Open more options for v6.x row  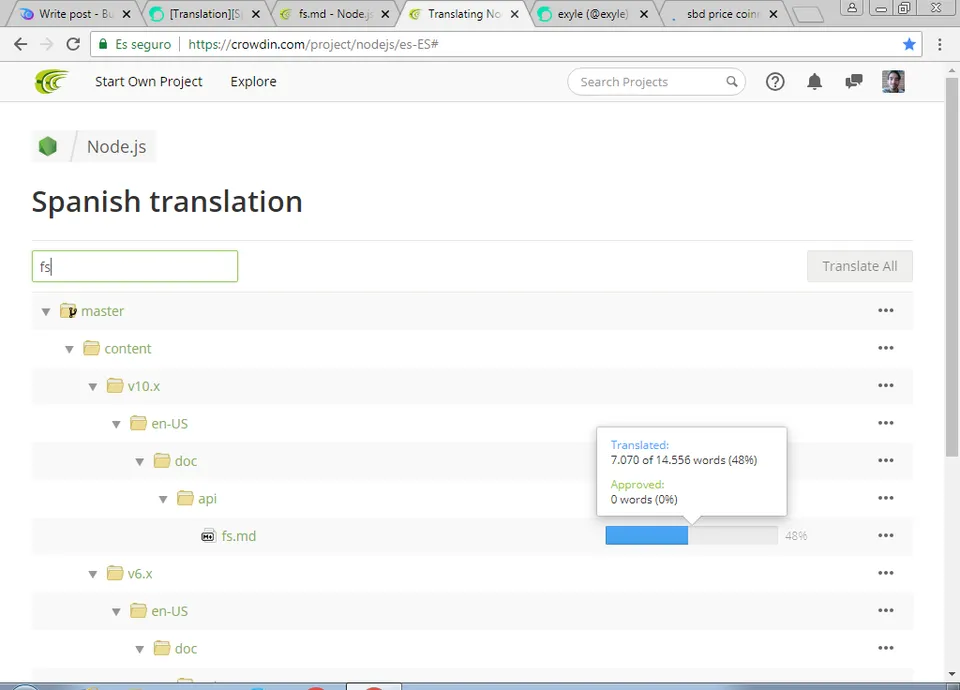[x=886, y=573]
